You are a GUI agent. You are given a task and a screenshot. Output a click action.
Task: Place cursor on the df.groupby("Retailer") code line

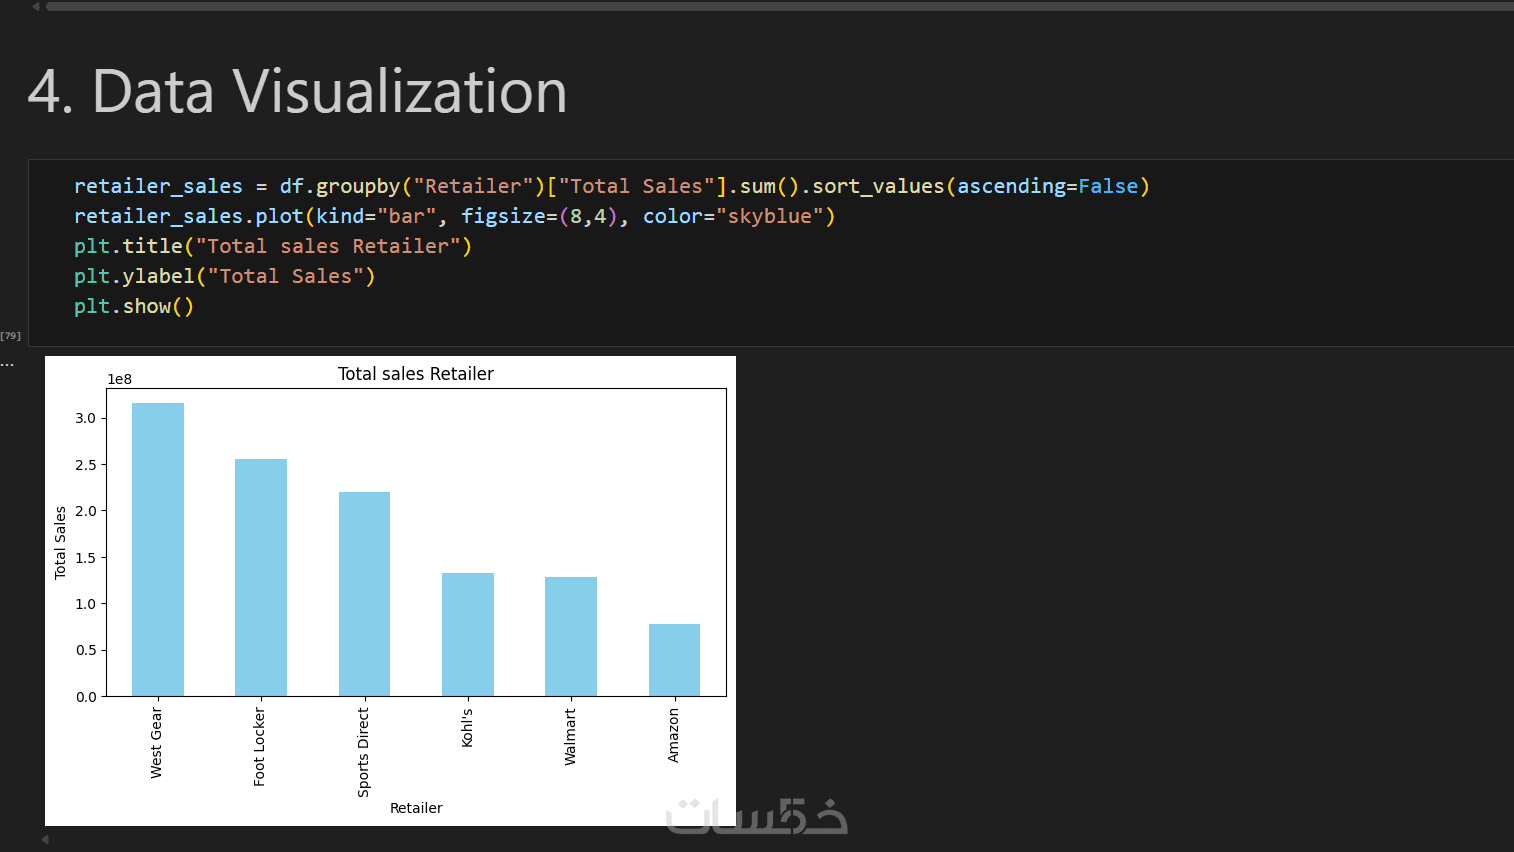[x=612, y=186]
